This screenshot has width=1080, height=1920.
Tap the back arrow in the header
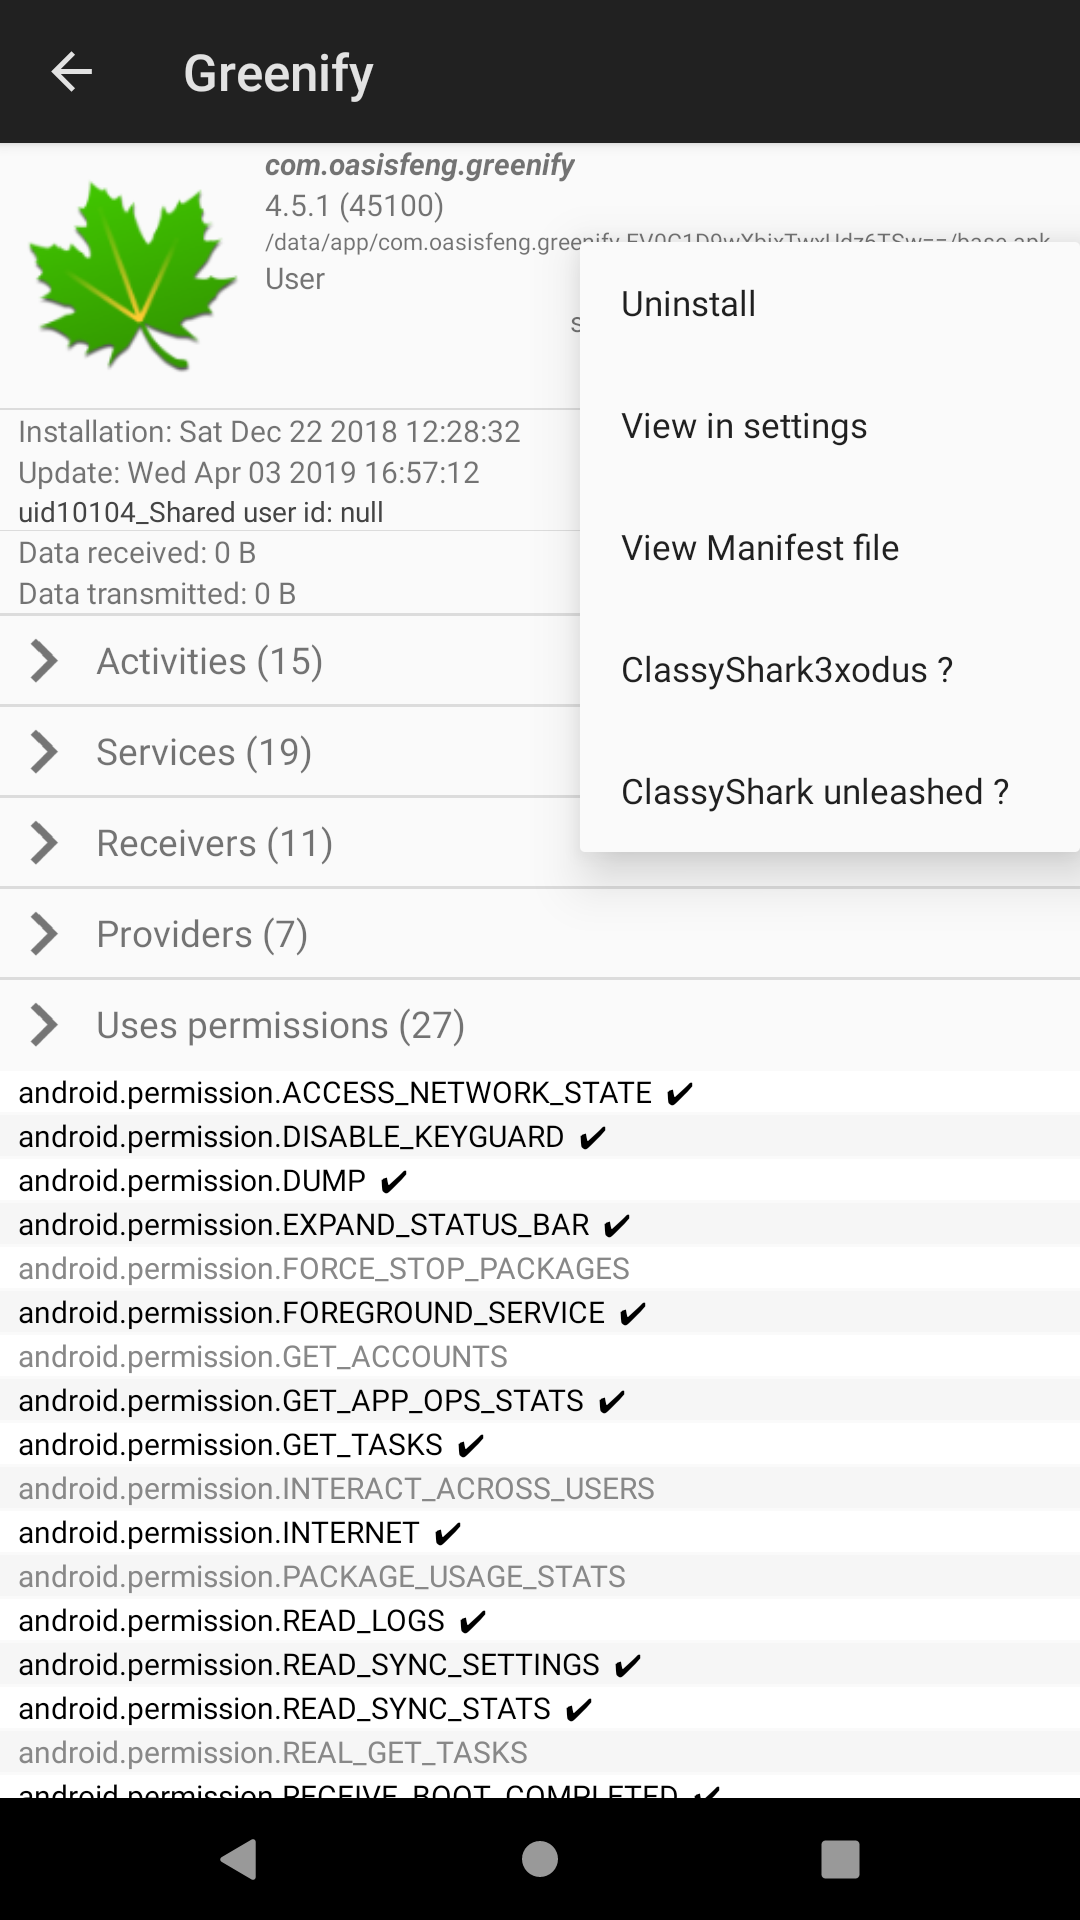click(x=72, y=72)
